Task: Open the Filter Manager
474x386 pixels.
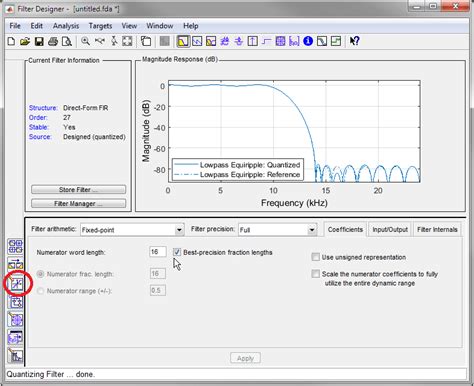Action: [x=78, y=203]
